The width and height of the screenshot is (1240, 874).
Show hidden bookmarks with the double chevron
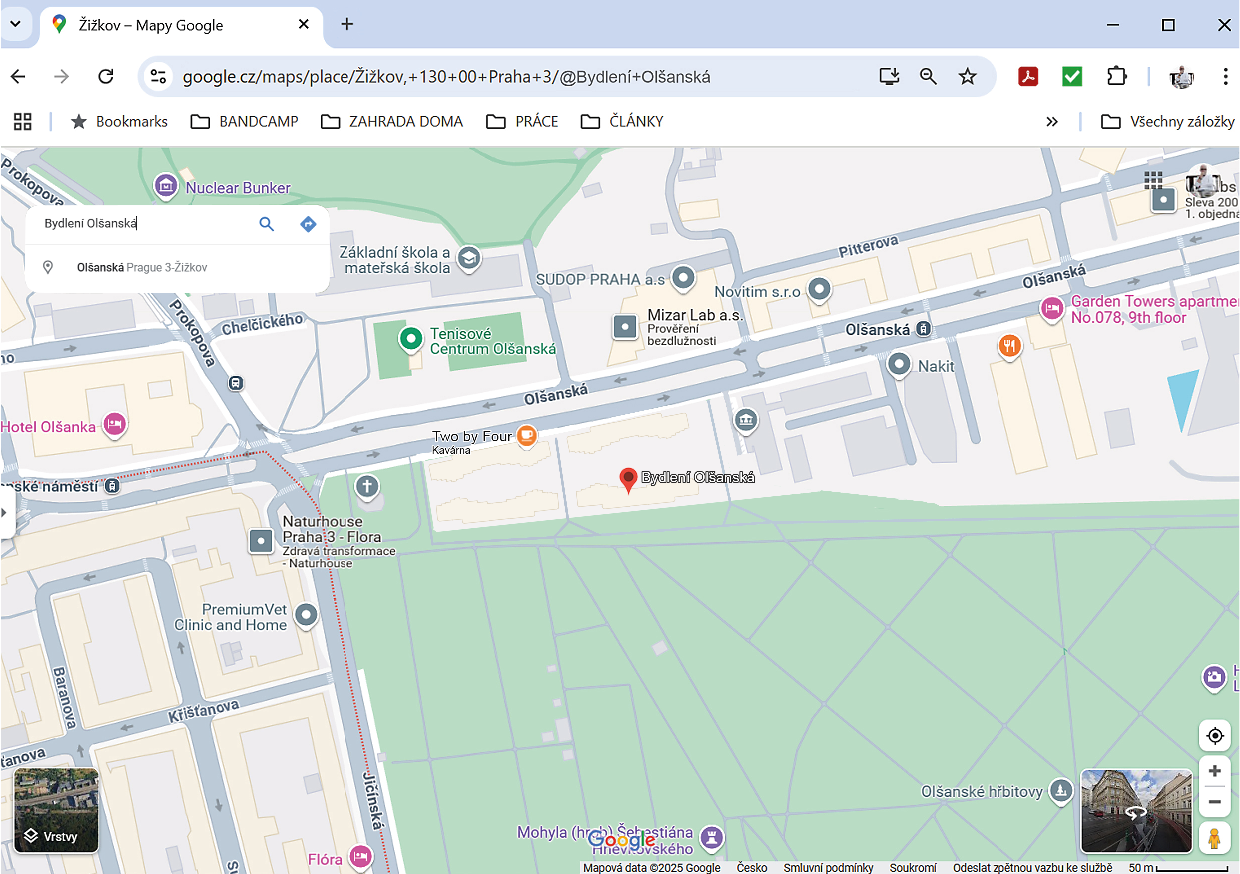click(x=1052, y=122)
